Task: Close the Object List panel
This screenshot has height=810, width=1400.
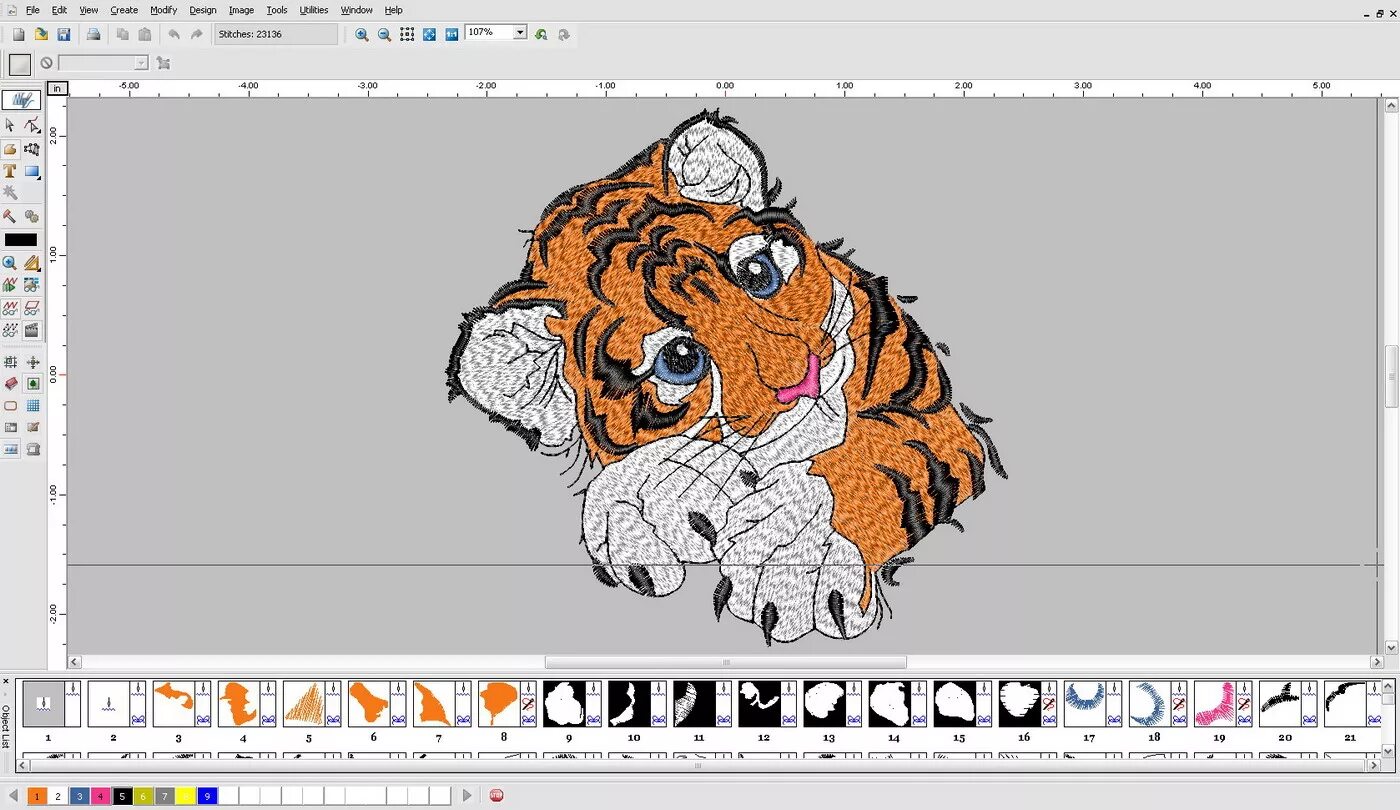Action: point(5,681)
